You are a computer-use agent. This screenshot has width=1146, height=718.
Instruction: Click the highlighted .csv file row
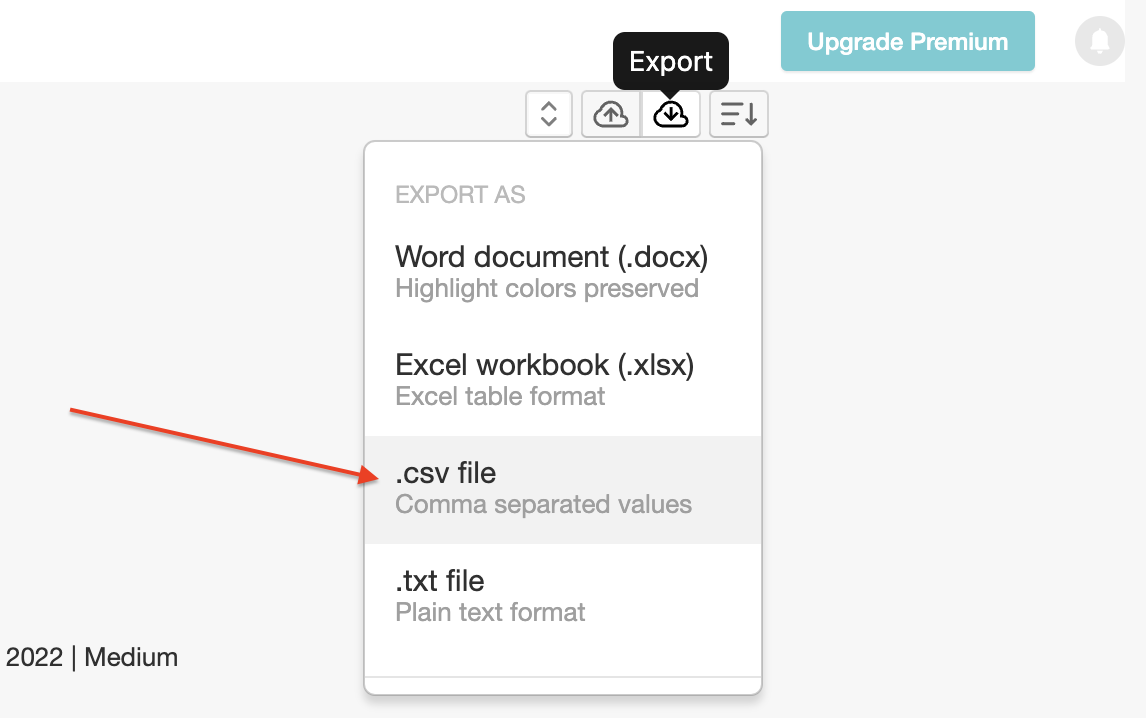coord(562,489)
